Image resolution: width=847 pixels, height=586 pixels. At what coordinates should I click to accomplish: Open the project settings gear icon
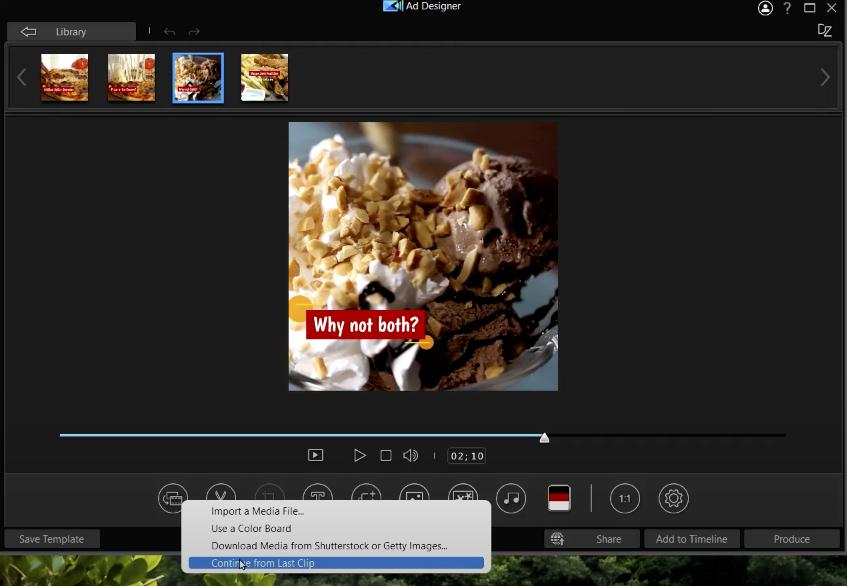[673, 498]
